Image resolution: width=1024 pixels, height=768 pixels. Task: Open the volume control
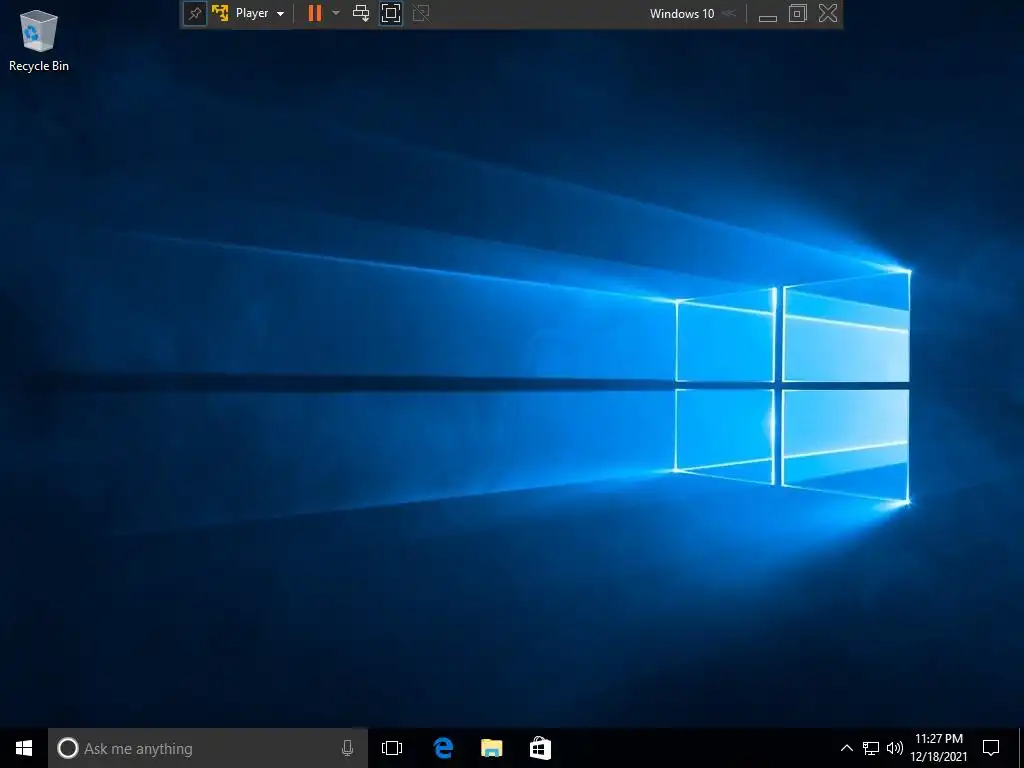pyautogui.click(x=895, y=748)
